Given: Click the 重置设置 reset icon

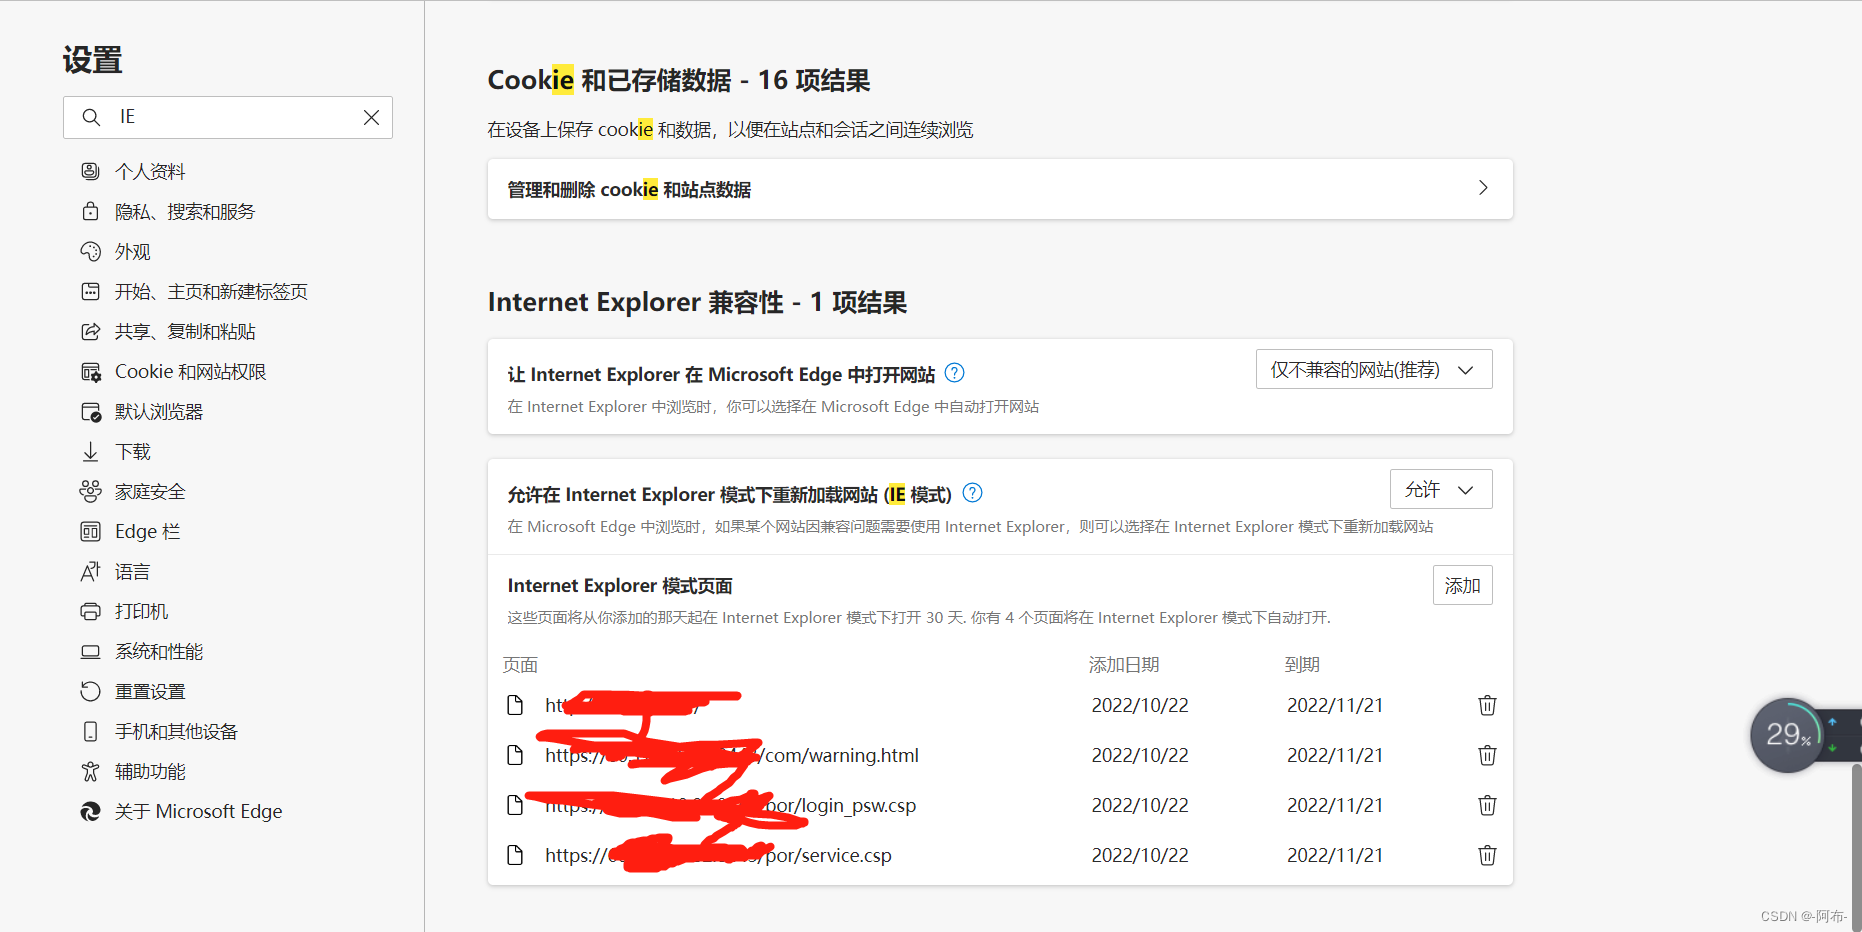Looking at the screenshot, I should (x=91, y=691).
